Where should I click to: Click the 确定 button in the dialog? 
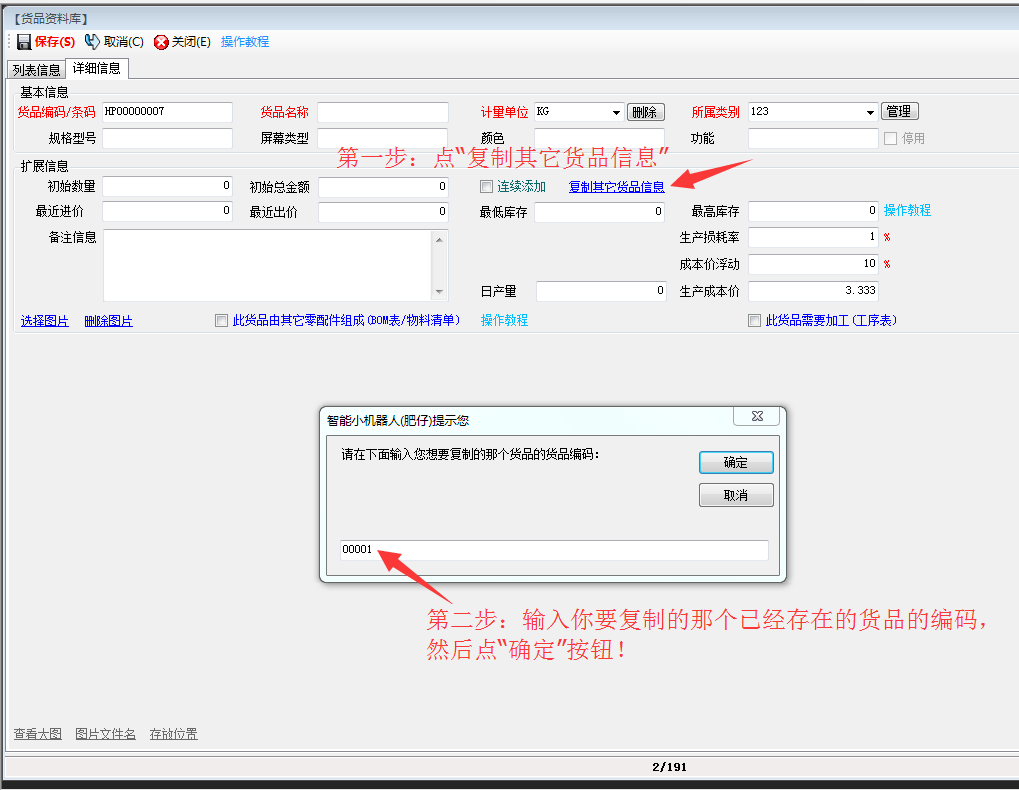pyautogui.click(x=736, y=463)
